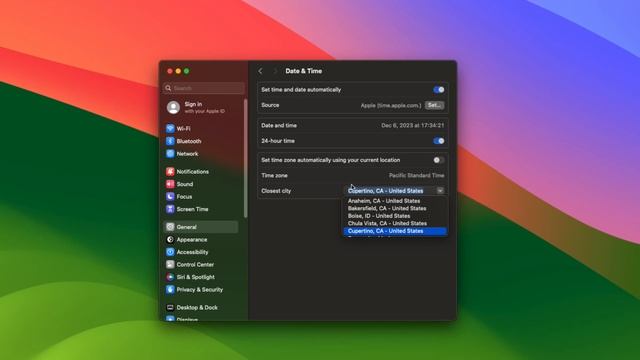Go back with the left chevron

pos(260,71)
